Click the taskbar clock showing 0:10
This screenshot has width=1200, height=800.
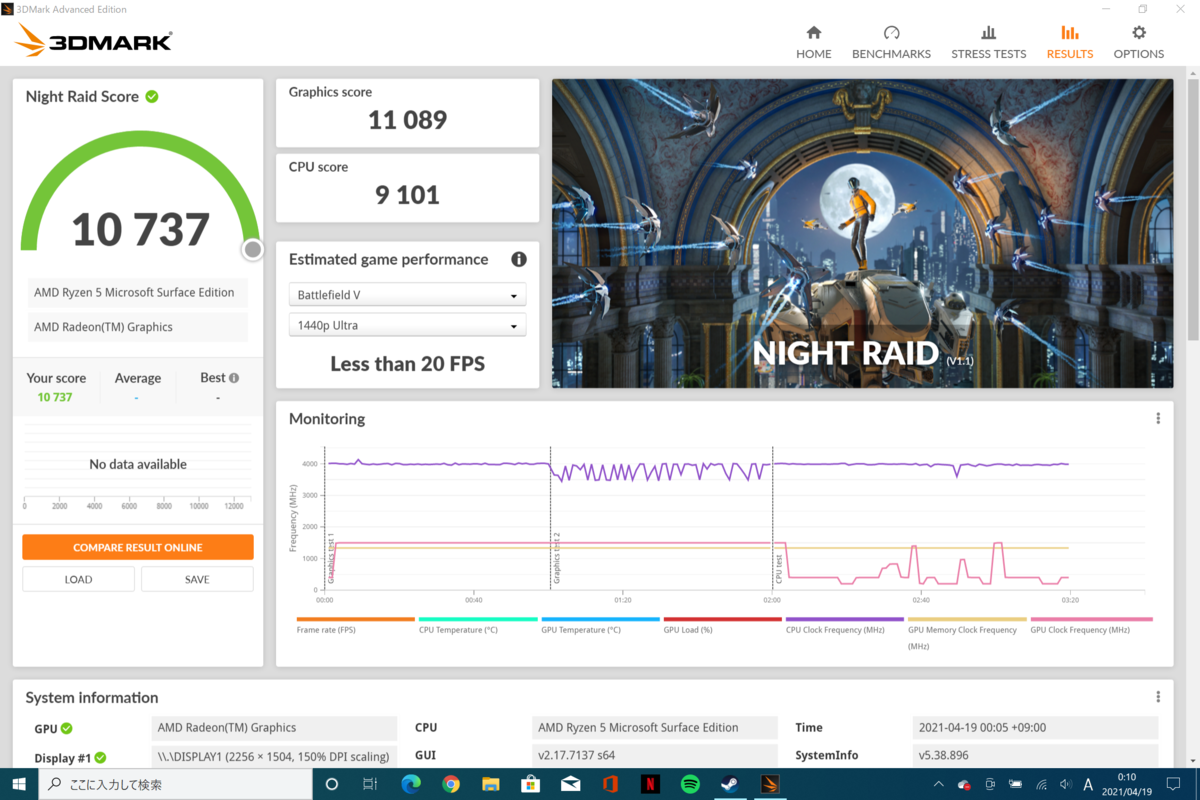coord(1127,784)
